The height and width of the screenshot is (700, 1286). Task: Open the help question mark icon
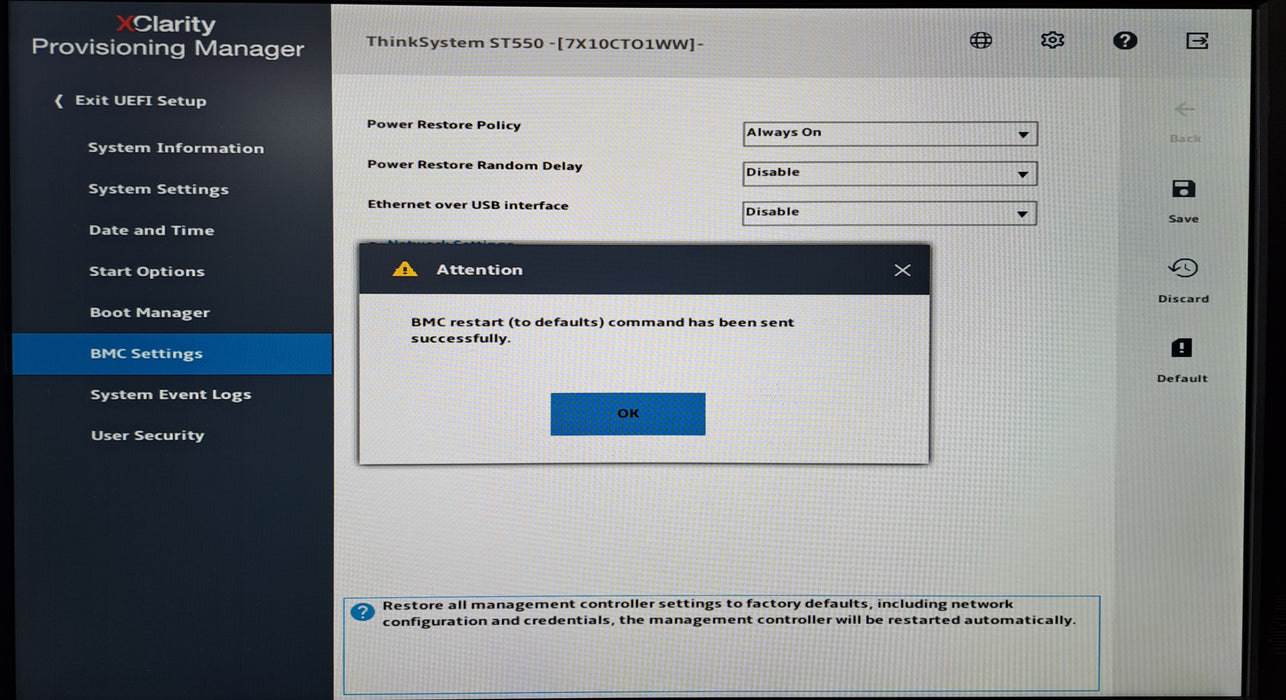(1125, 40)
